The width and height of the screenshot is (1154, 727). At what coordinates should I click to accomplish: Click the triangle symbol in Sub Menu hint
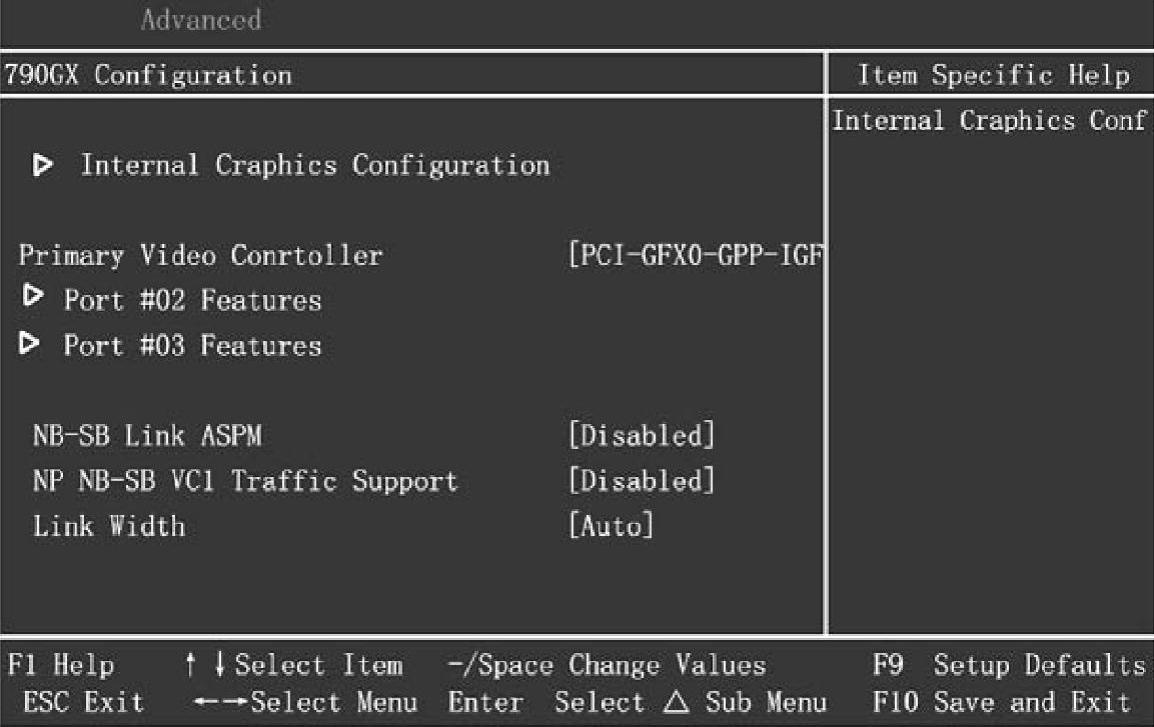(676, 703)
